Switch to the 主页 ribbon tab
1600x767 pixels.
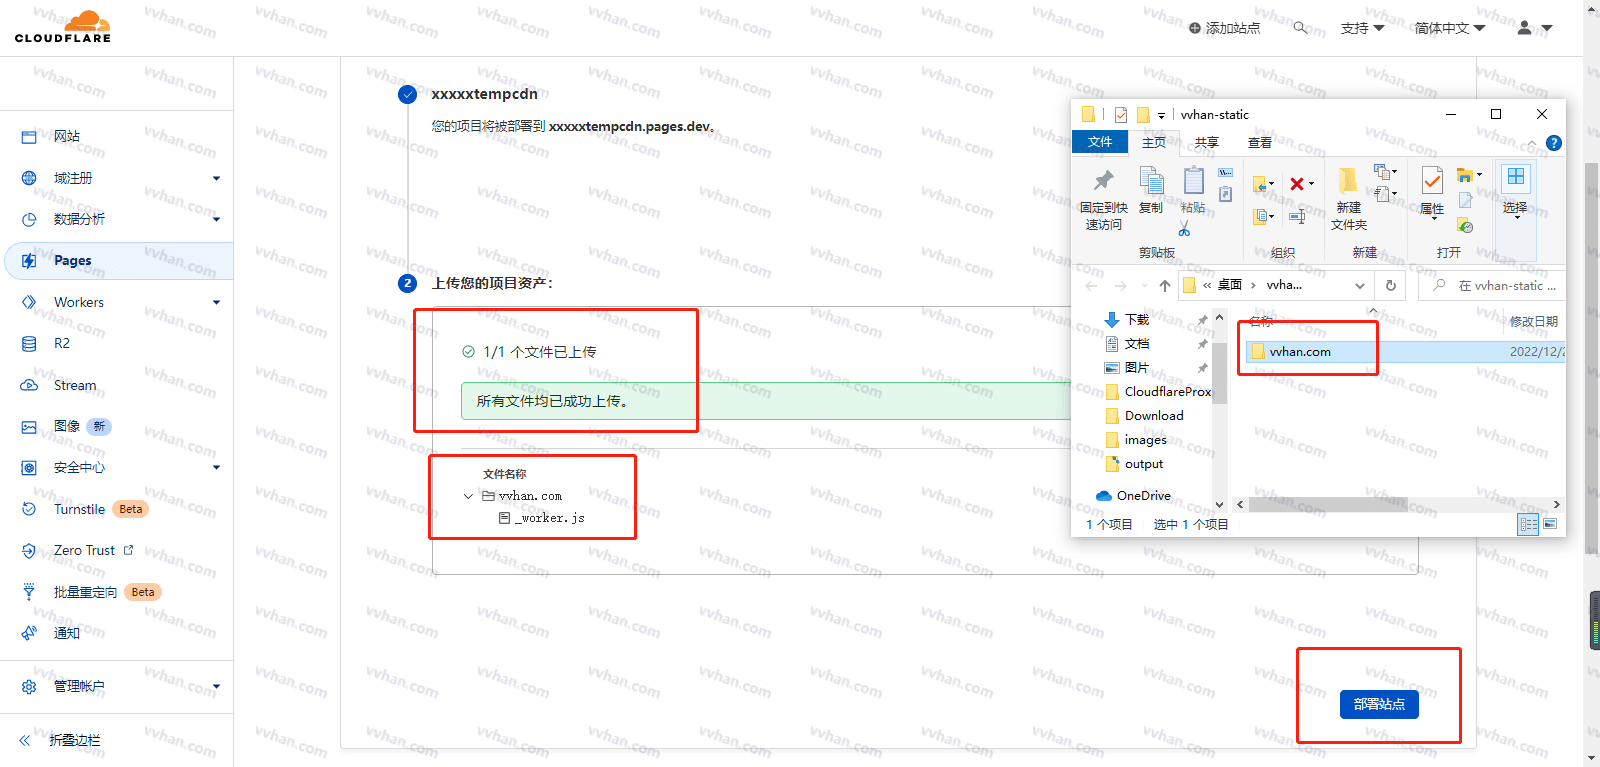[x=1154, y=142]
